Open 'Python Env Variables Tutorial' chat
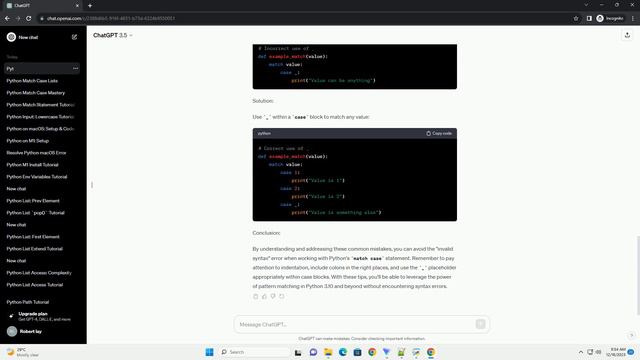The height and width of the screenshot is (360, 640). click(x=37, y=177)
